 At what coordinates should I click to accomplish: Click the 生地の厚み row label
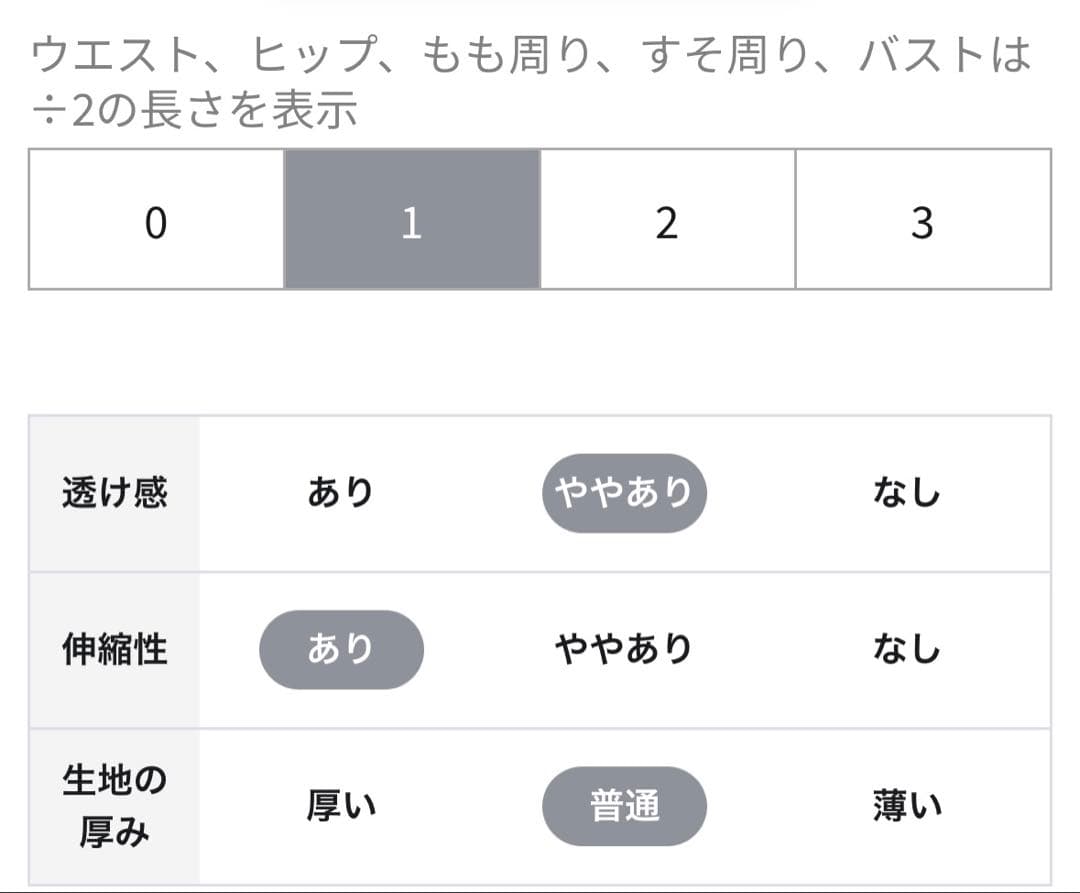[x=114, y=806]
